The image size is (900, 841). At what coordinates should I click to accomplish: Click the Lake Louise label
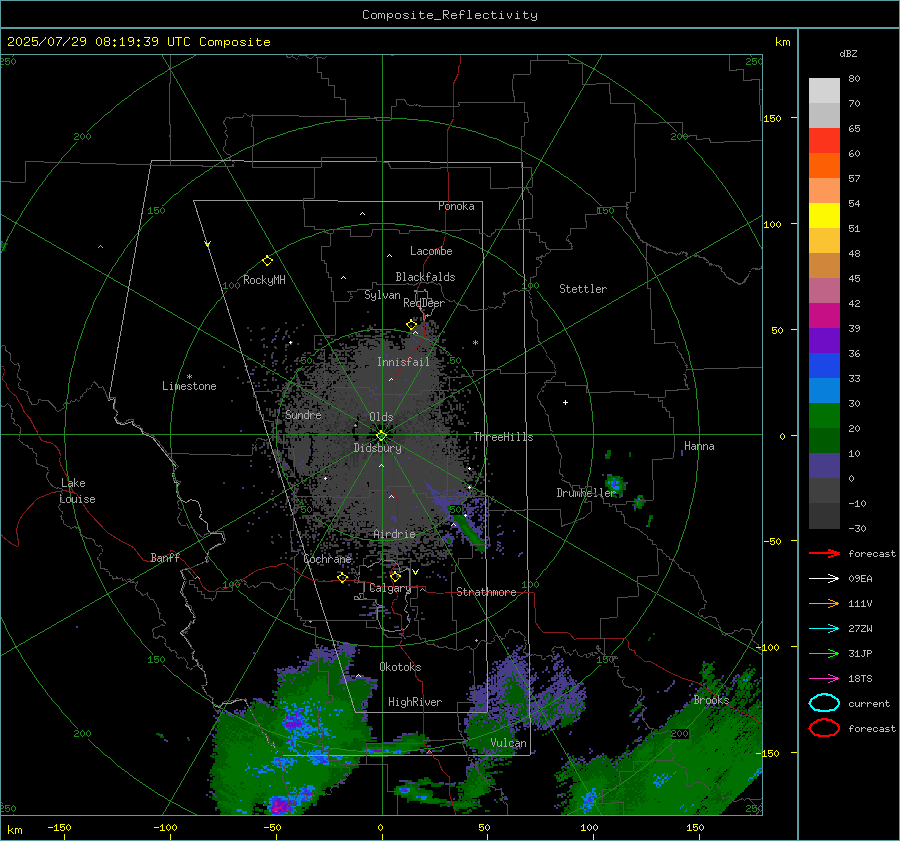pyautogui.click(x=77, y=491)
